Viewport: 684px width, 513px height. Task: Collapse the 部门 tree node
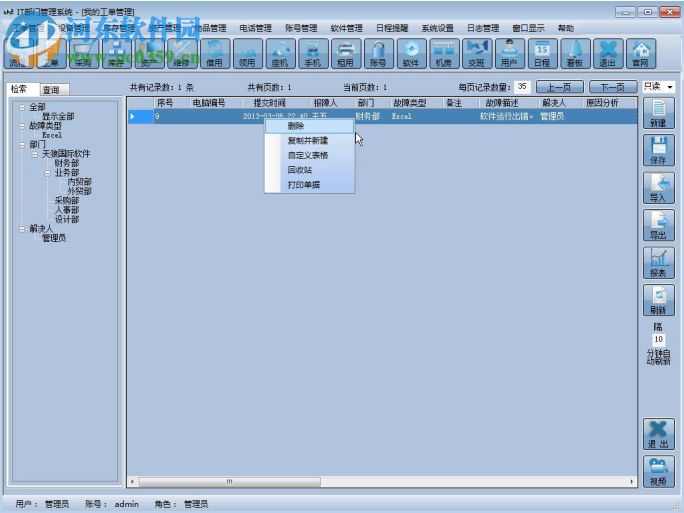[22, 144]
